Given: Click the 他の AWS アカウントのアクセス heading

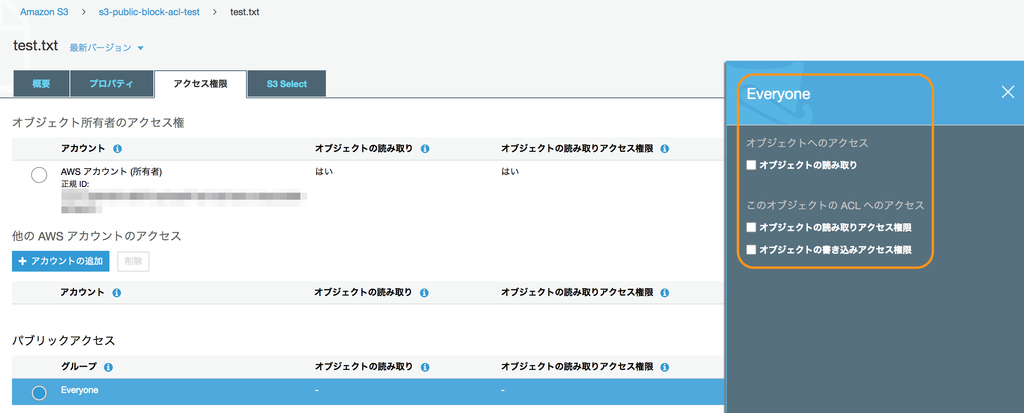Looking at the screenshot, I should click(x=97, y=235).
